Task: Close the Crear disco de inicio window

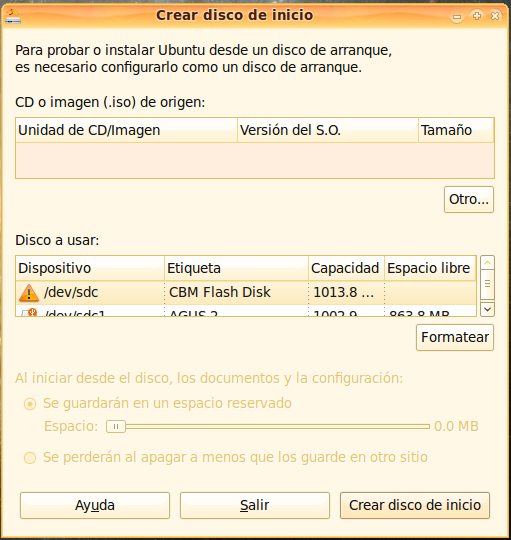Action: click(496, 15)
